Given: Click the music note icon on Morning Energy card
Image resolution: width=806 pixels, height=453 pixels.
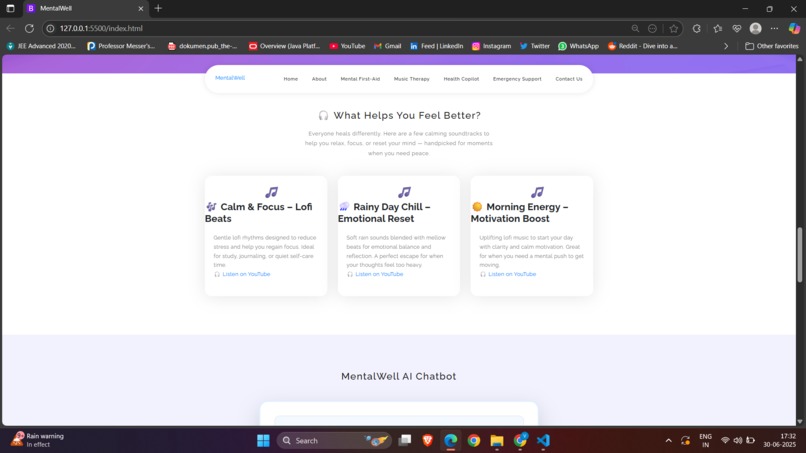Looking at the screenshot, I should click(x=537, y=192).
